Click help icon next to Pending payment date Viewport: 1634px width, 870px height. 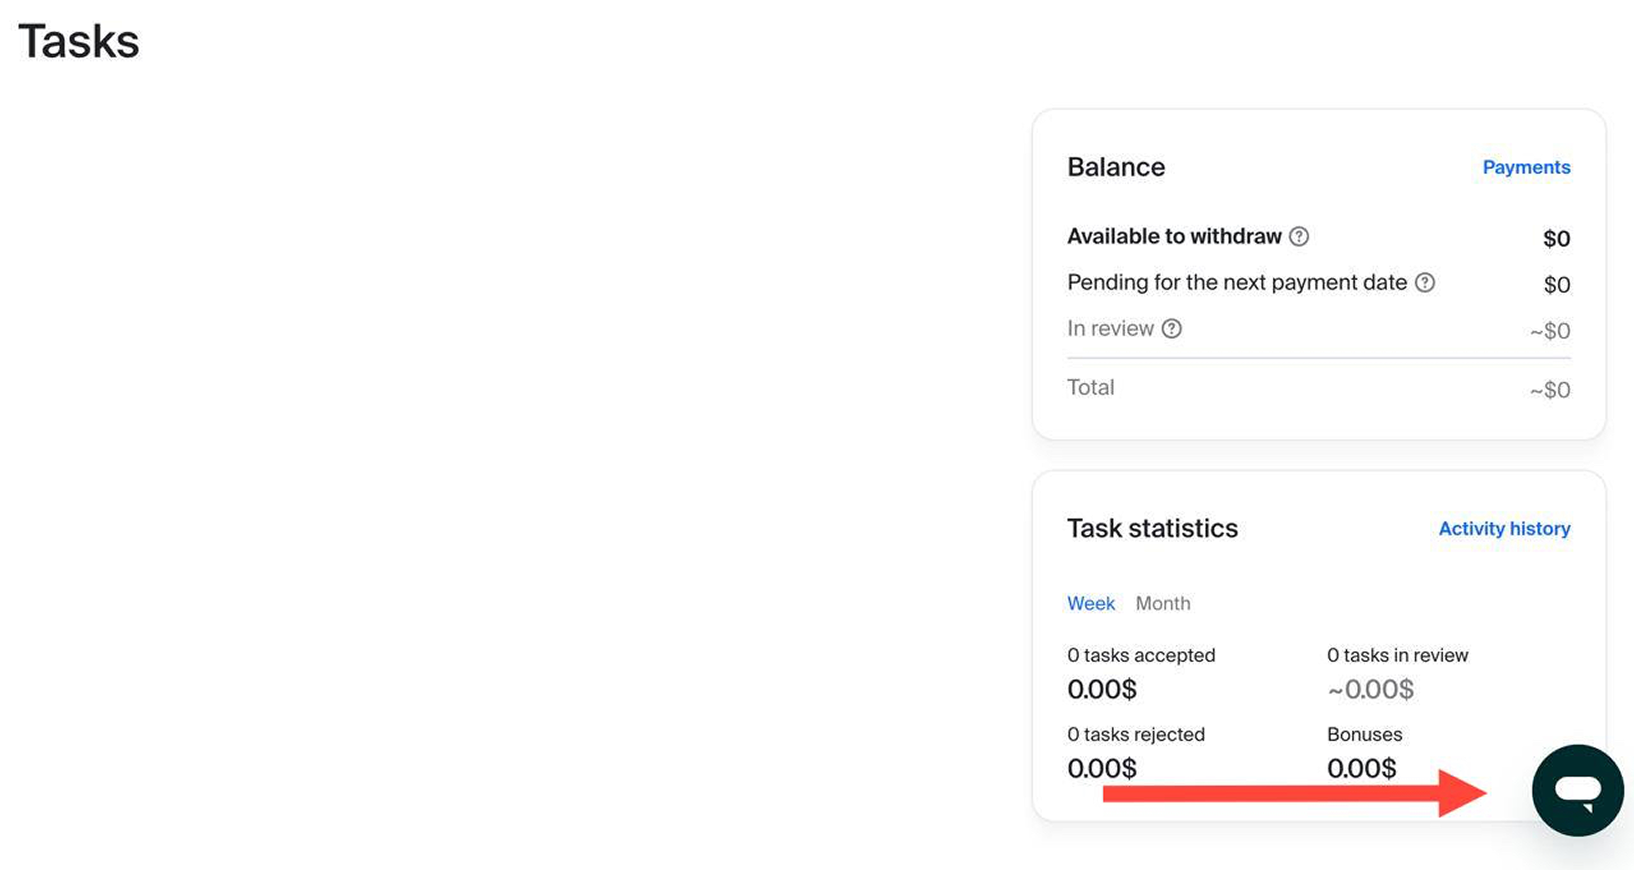tap(1425, 283)
